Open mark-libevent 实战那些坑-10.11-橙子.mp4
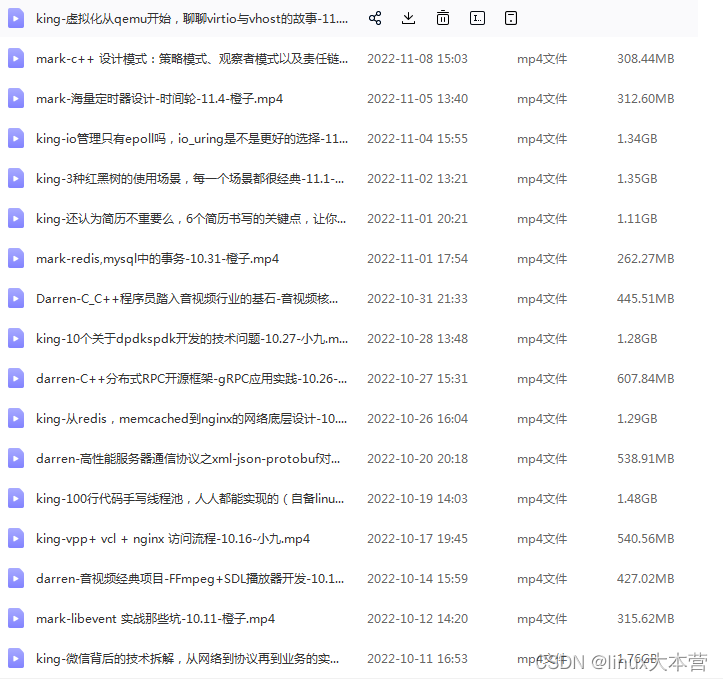The height and width of the screenshot is (681, 723). [x=155, y=618]
